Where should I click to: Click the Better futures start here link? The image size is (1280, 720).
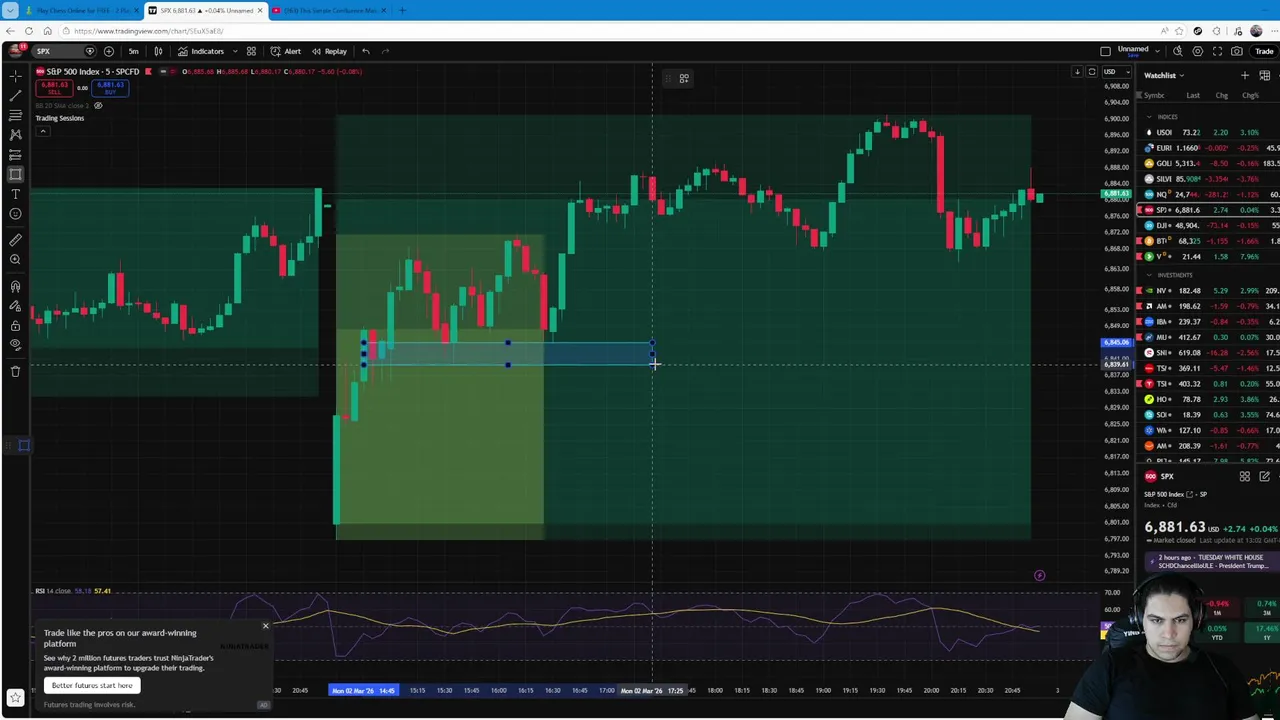coord(92,685)
